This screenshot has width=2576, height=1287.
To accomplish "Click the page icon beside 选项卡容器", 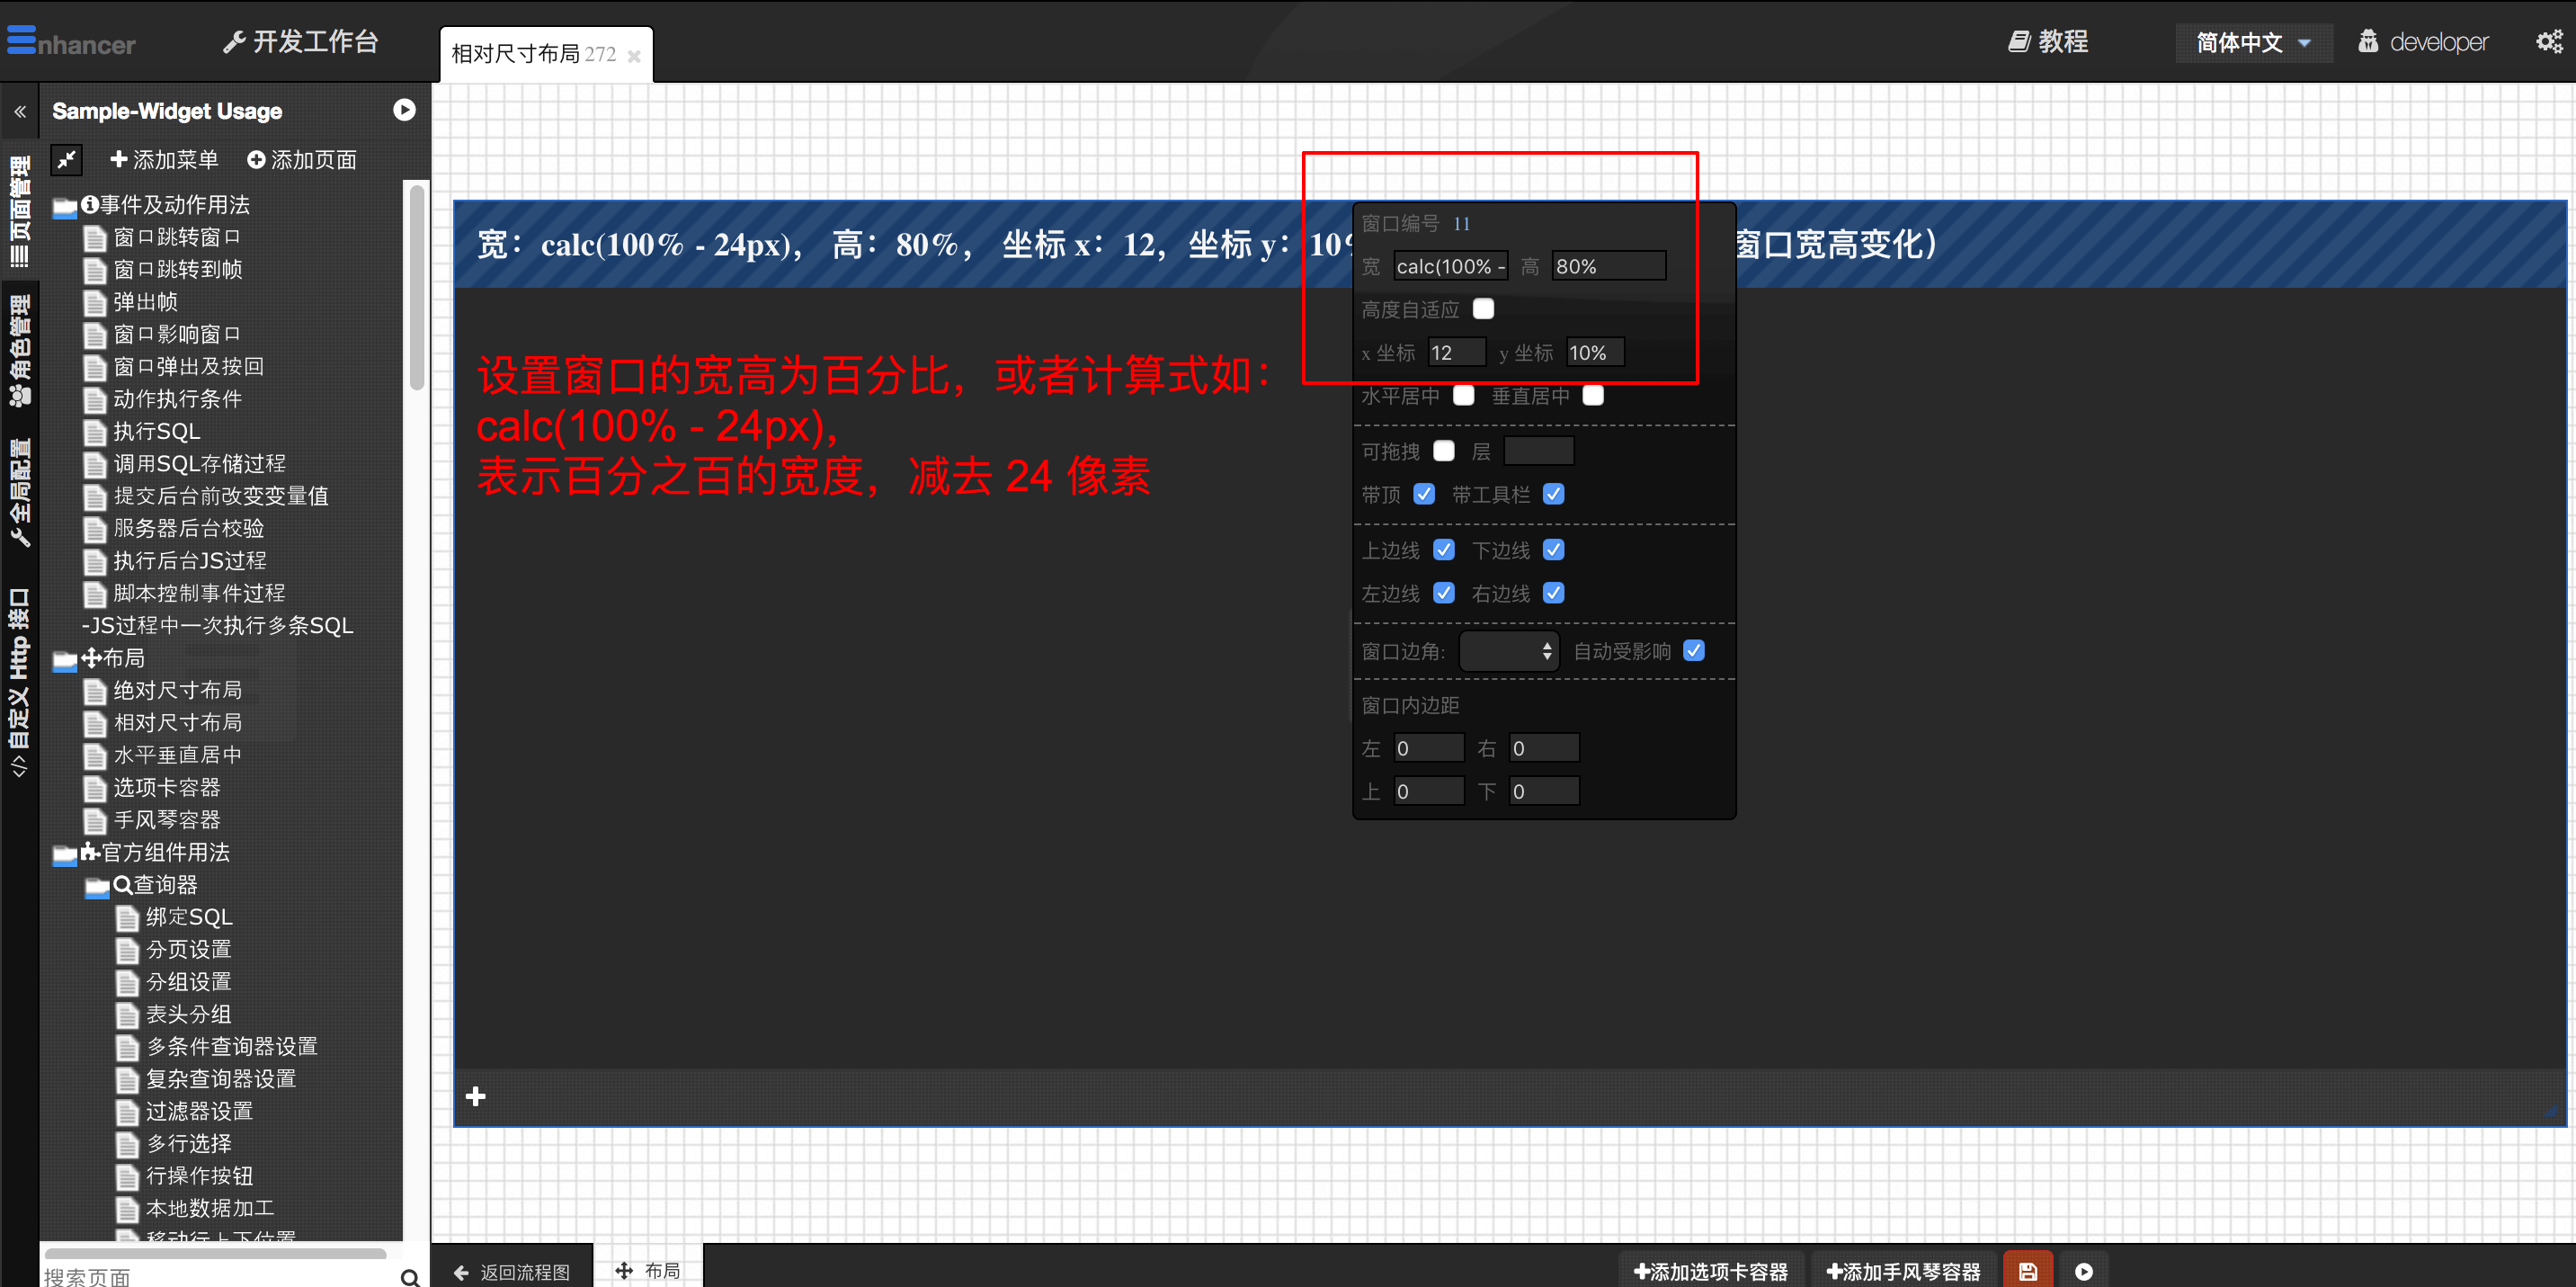I will 95,789.
